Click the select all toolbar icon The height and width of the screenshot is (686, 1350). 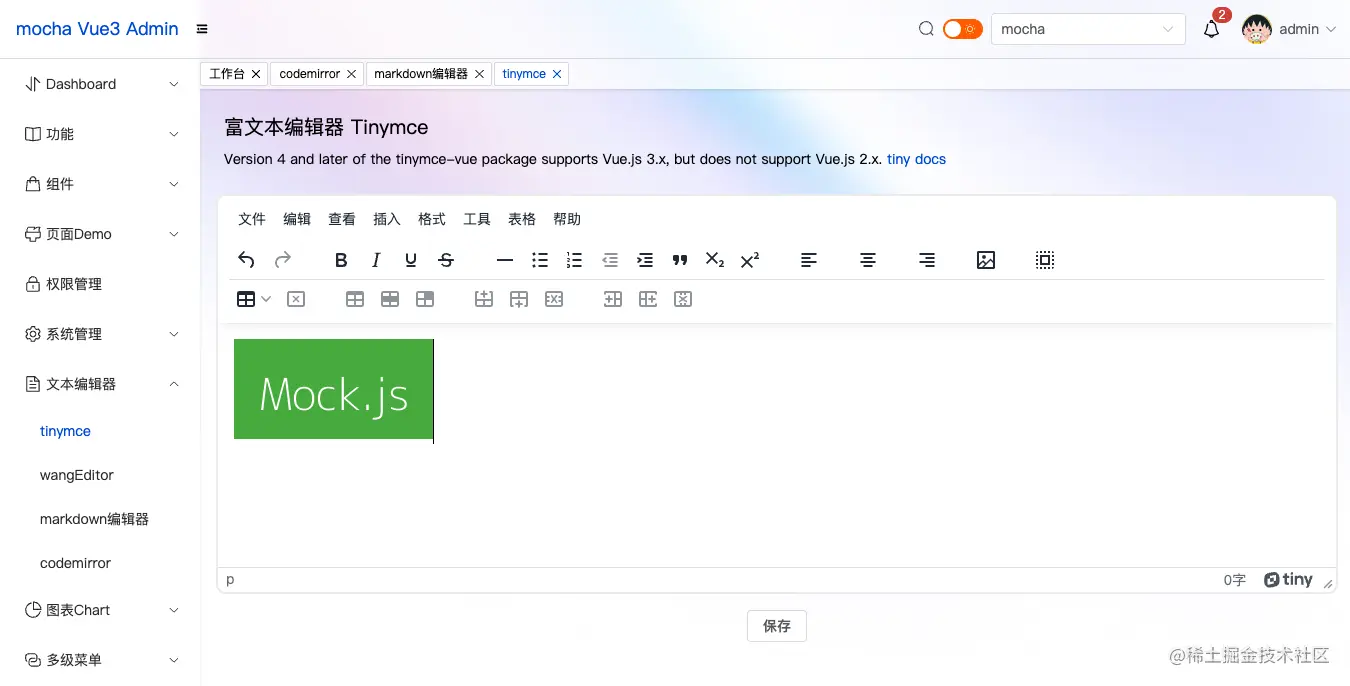click(1045, 260)
